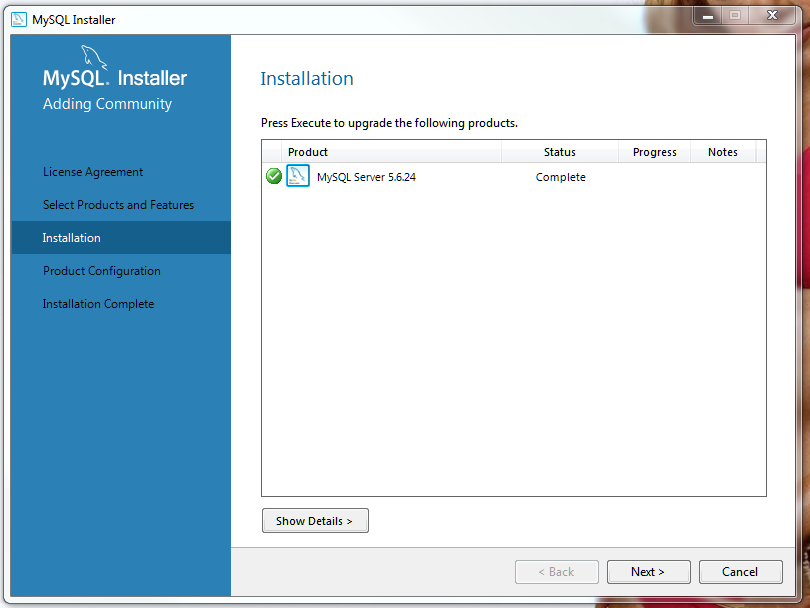The image size is (810, 608).
Task: Close the MySQL Installer window
Action: click(772, 15)
